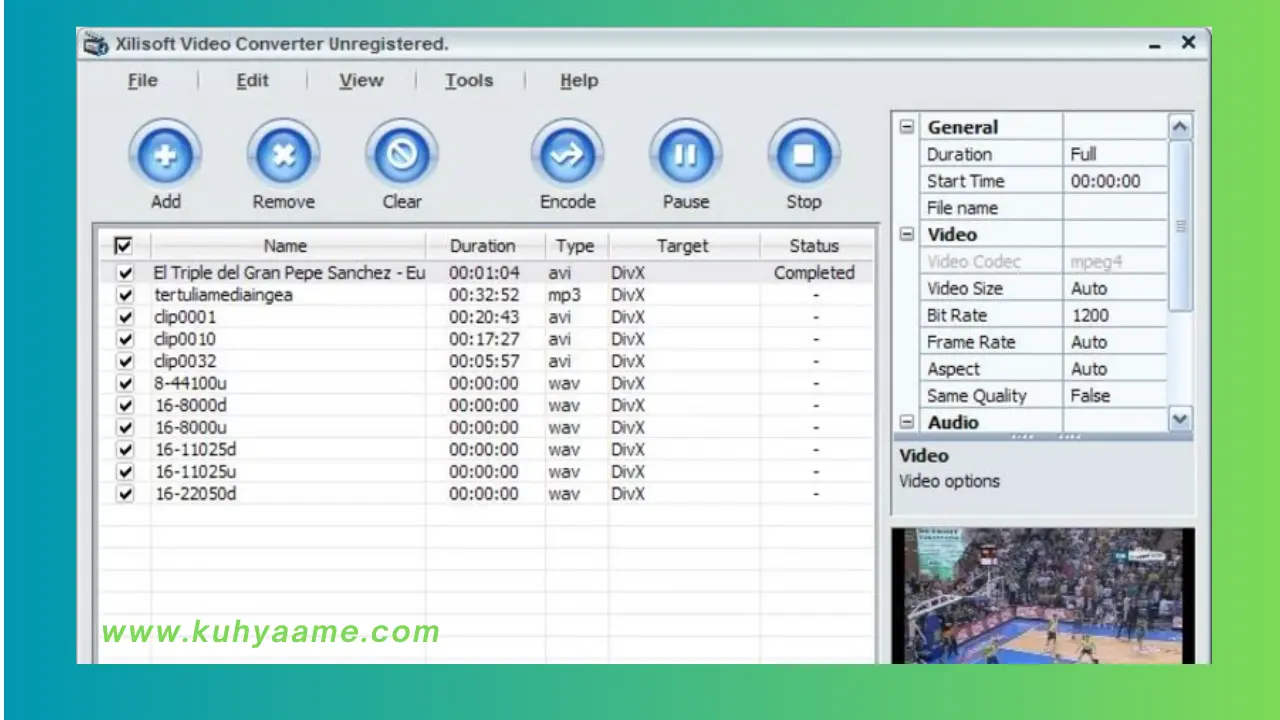1280x720 pixels.
Task: Open the File menu
Action: tap(143, 81)
